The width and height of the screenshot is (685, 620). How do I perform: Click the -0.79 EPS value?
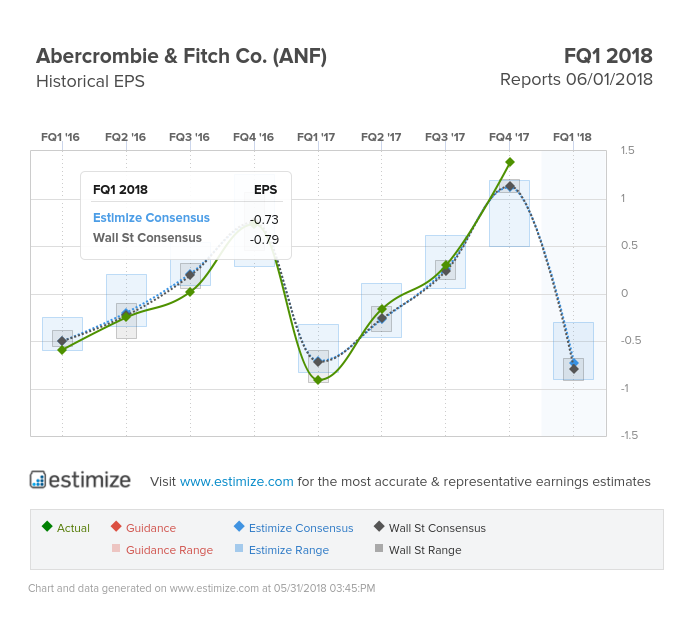(264, 239)
